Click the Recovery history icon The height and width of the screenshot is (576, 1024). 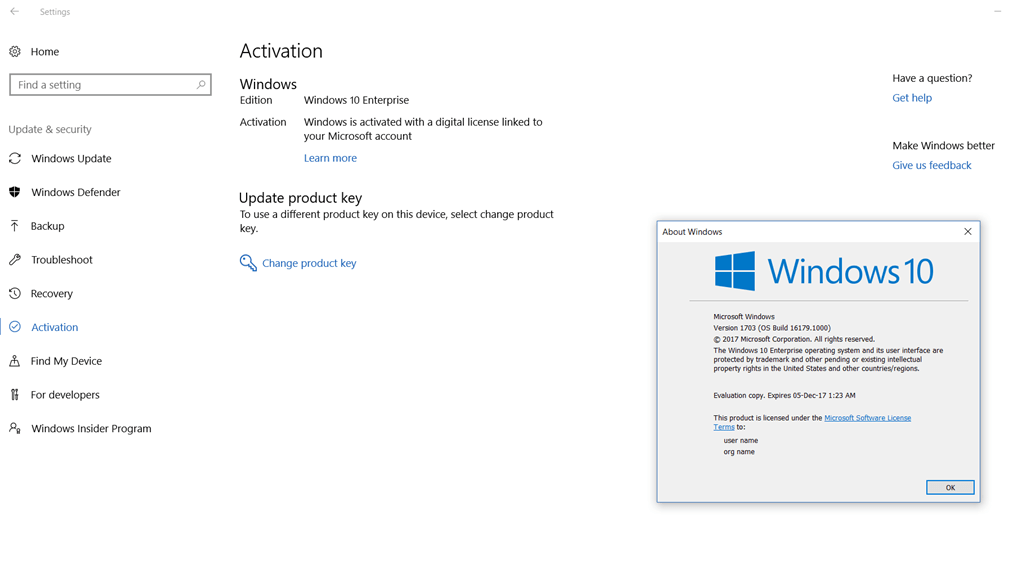click(15, 293)
